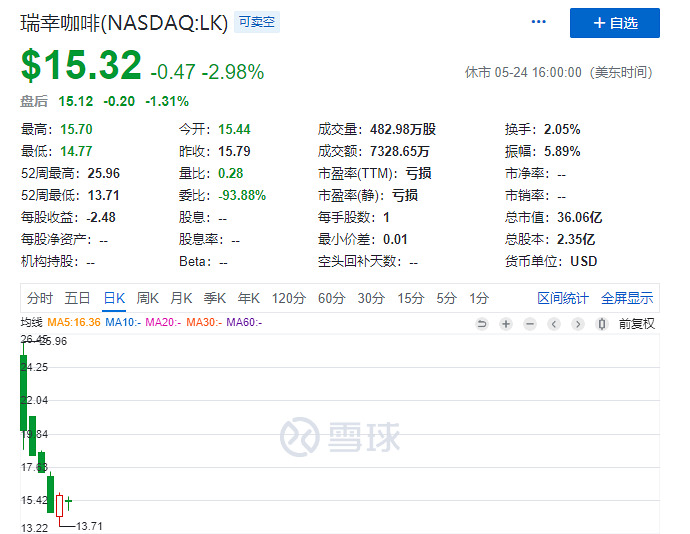The image size is (690, 534).
Task: Click the MA60 moving average label
Action: coord(244,322)
